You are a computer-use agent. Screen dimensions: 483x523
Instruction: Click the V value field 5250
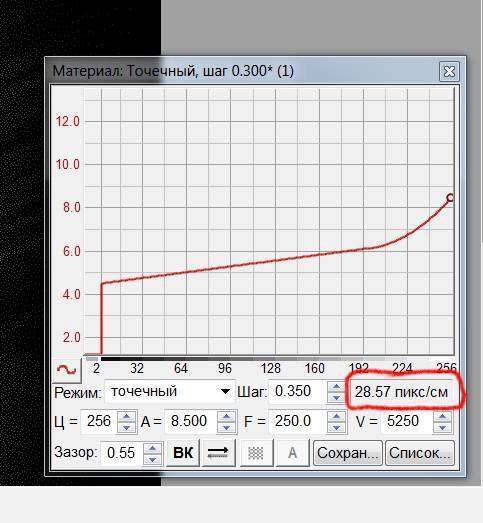pyautogui.click(x=406, y=421)
